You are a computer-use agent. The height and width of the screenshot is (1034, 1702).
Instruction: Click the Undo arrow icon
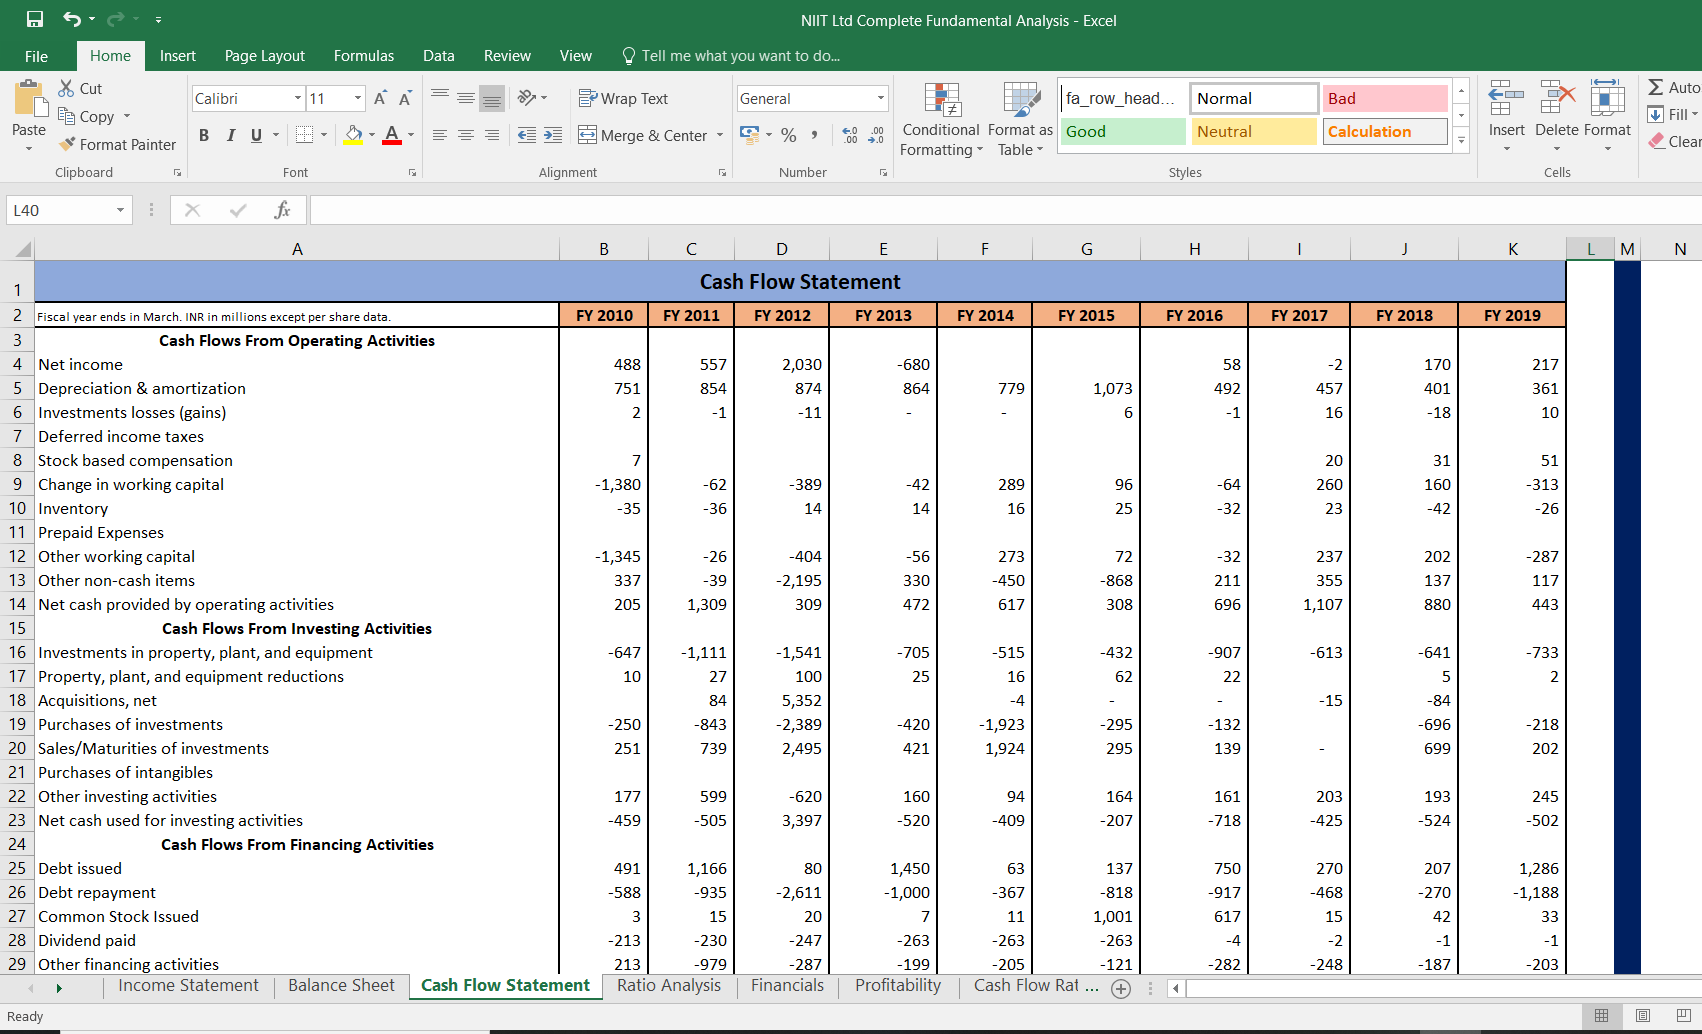(72, 19)
